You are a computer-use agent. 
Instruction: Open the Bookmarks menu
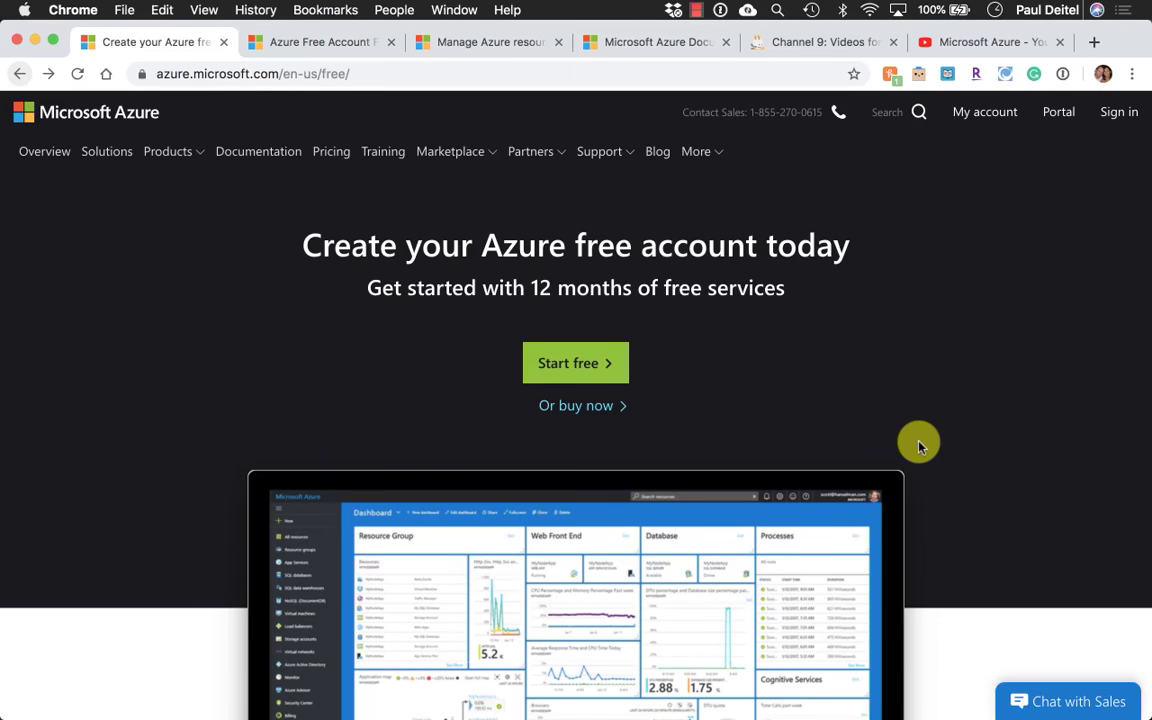(x=325, y=10)
